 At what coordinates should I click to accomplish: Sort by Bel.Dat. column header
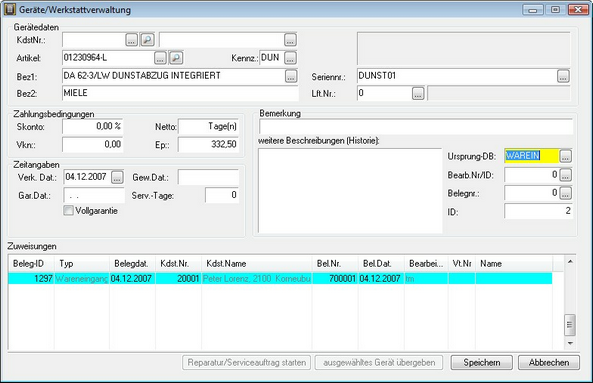tap(382, 264)
